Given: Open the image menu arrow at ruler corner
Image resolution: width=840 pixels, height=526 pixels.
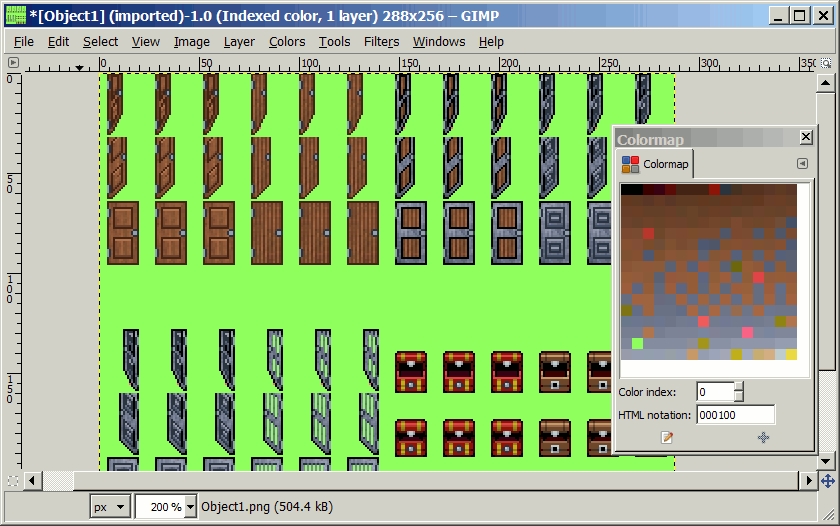Looking at the screenshot, I should coord(13,62).
